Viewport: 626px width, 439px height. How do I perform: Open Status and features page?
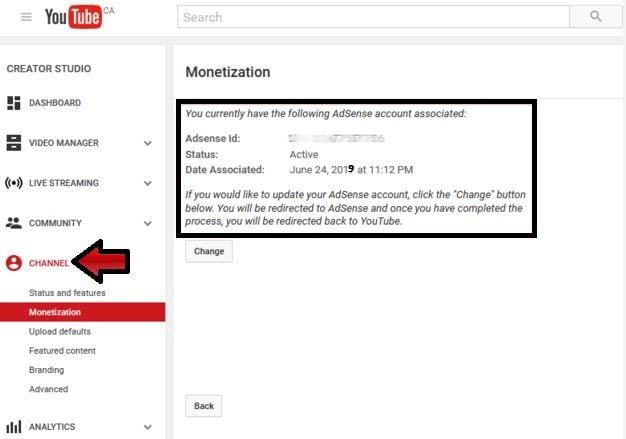(67, 293)
